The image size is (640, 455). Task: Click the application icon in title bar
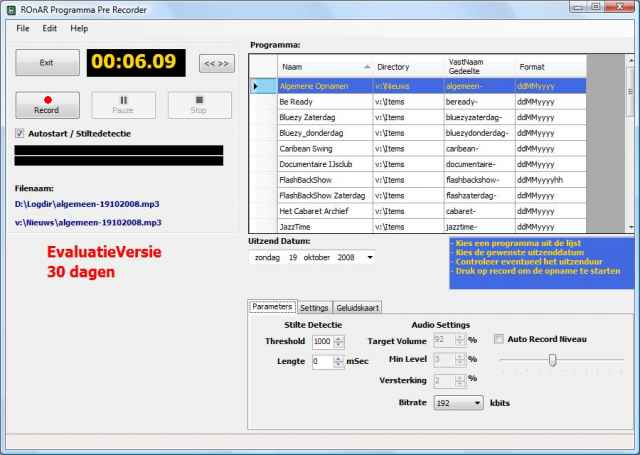point(11,10)
